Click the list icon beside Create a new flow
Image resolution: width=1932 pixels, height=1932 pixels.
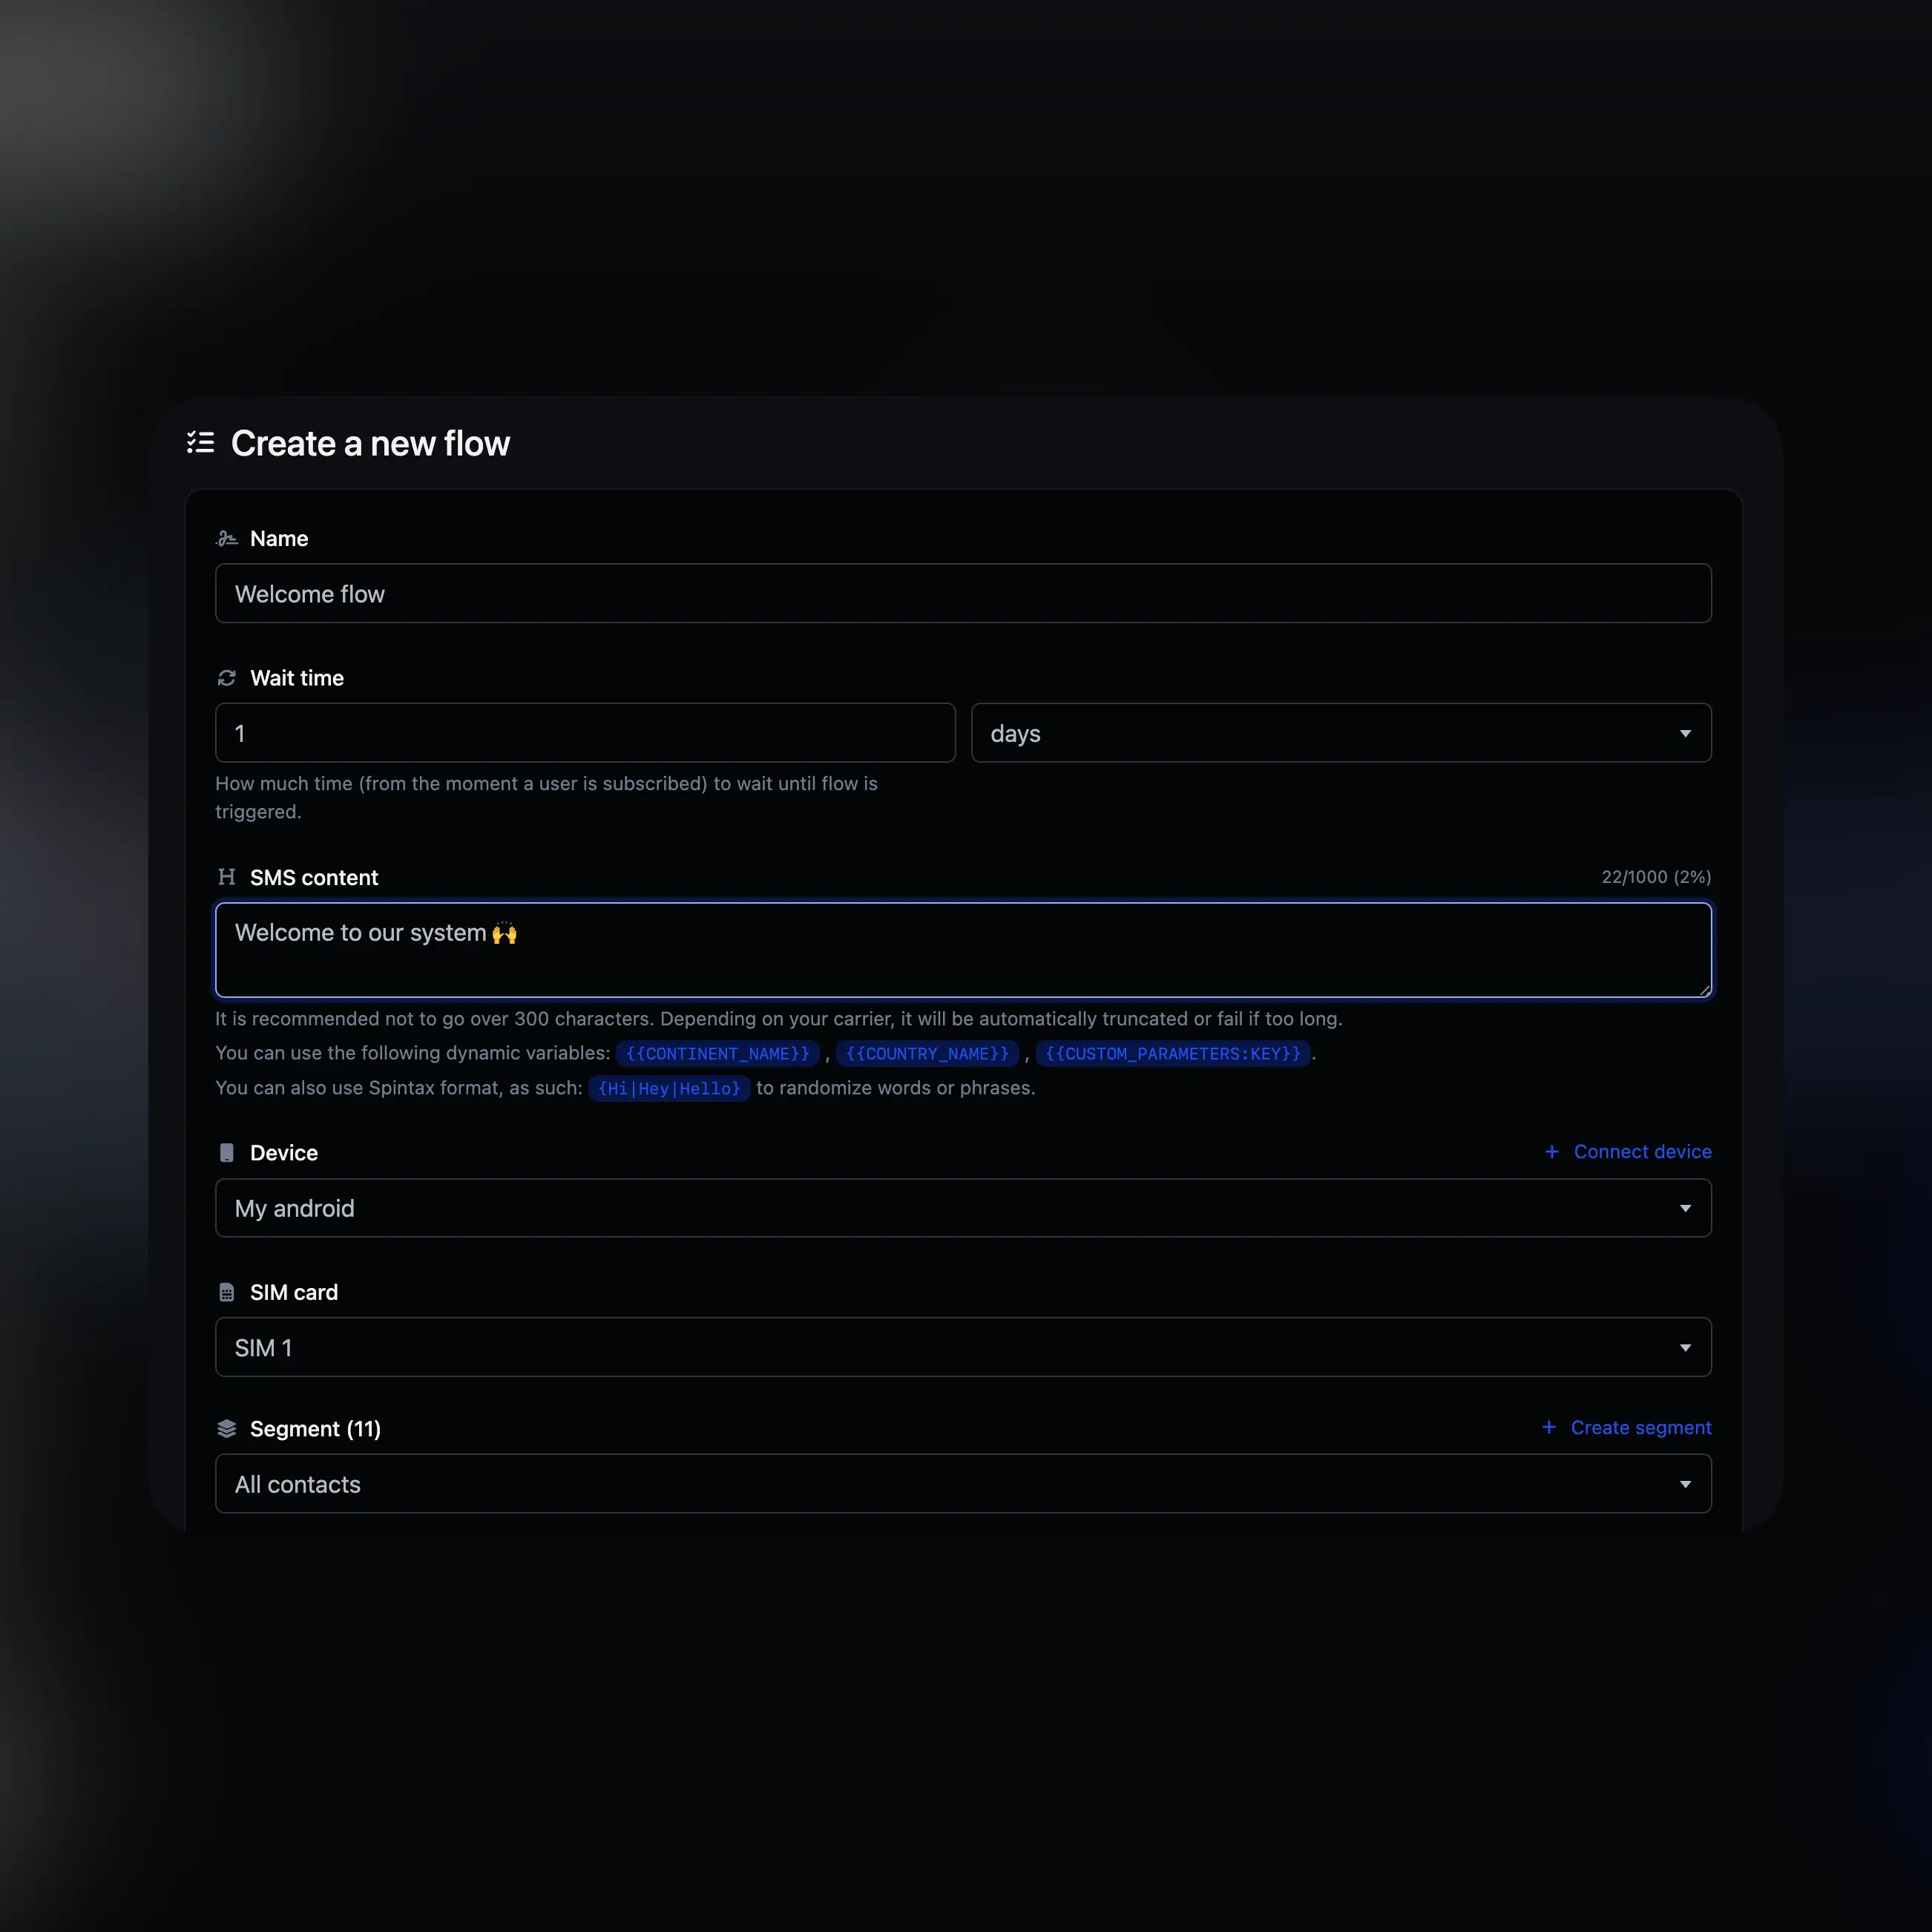200,443
